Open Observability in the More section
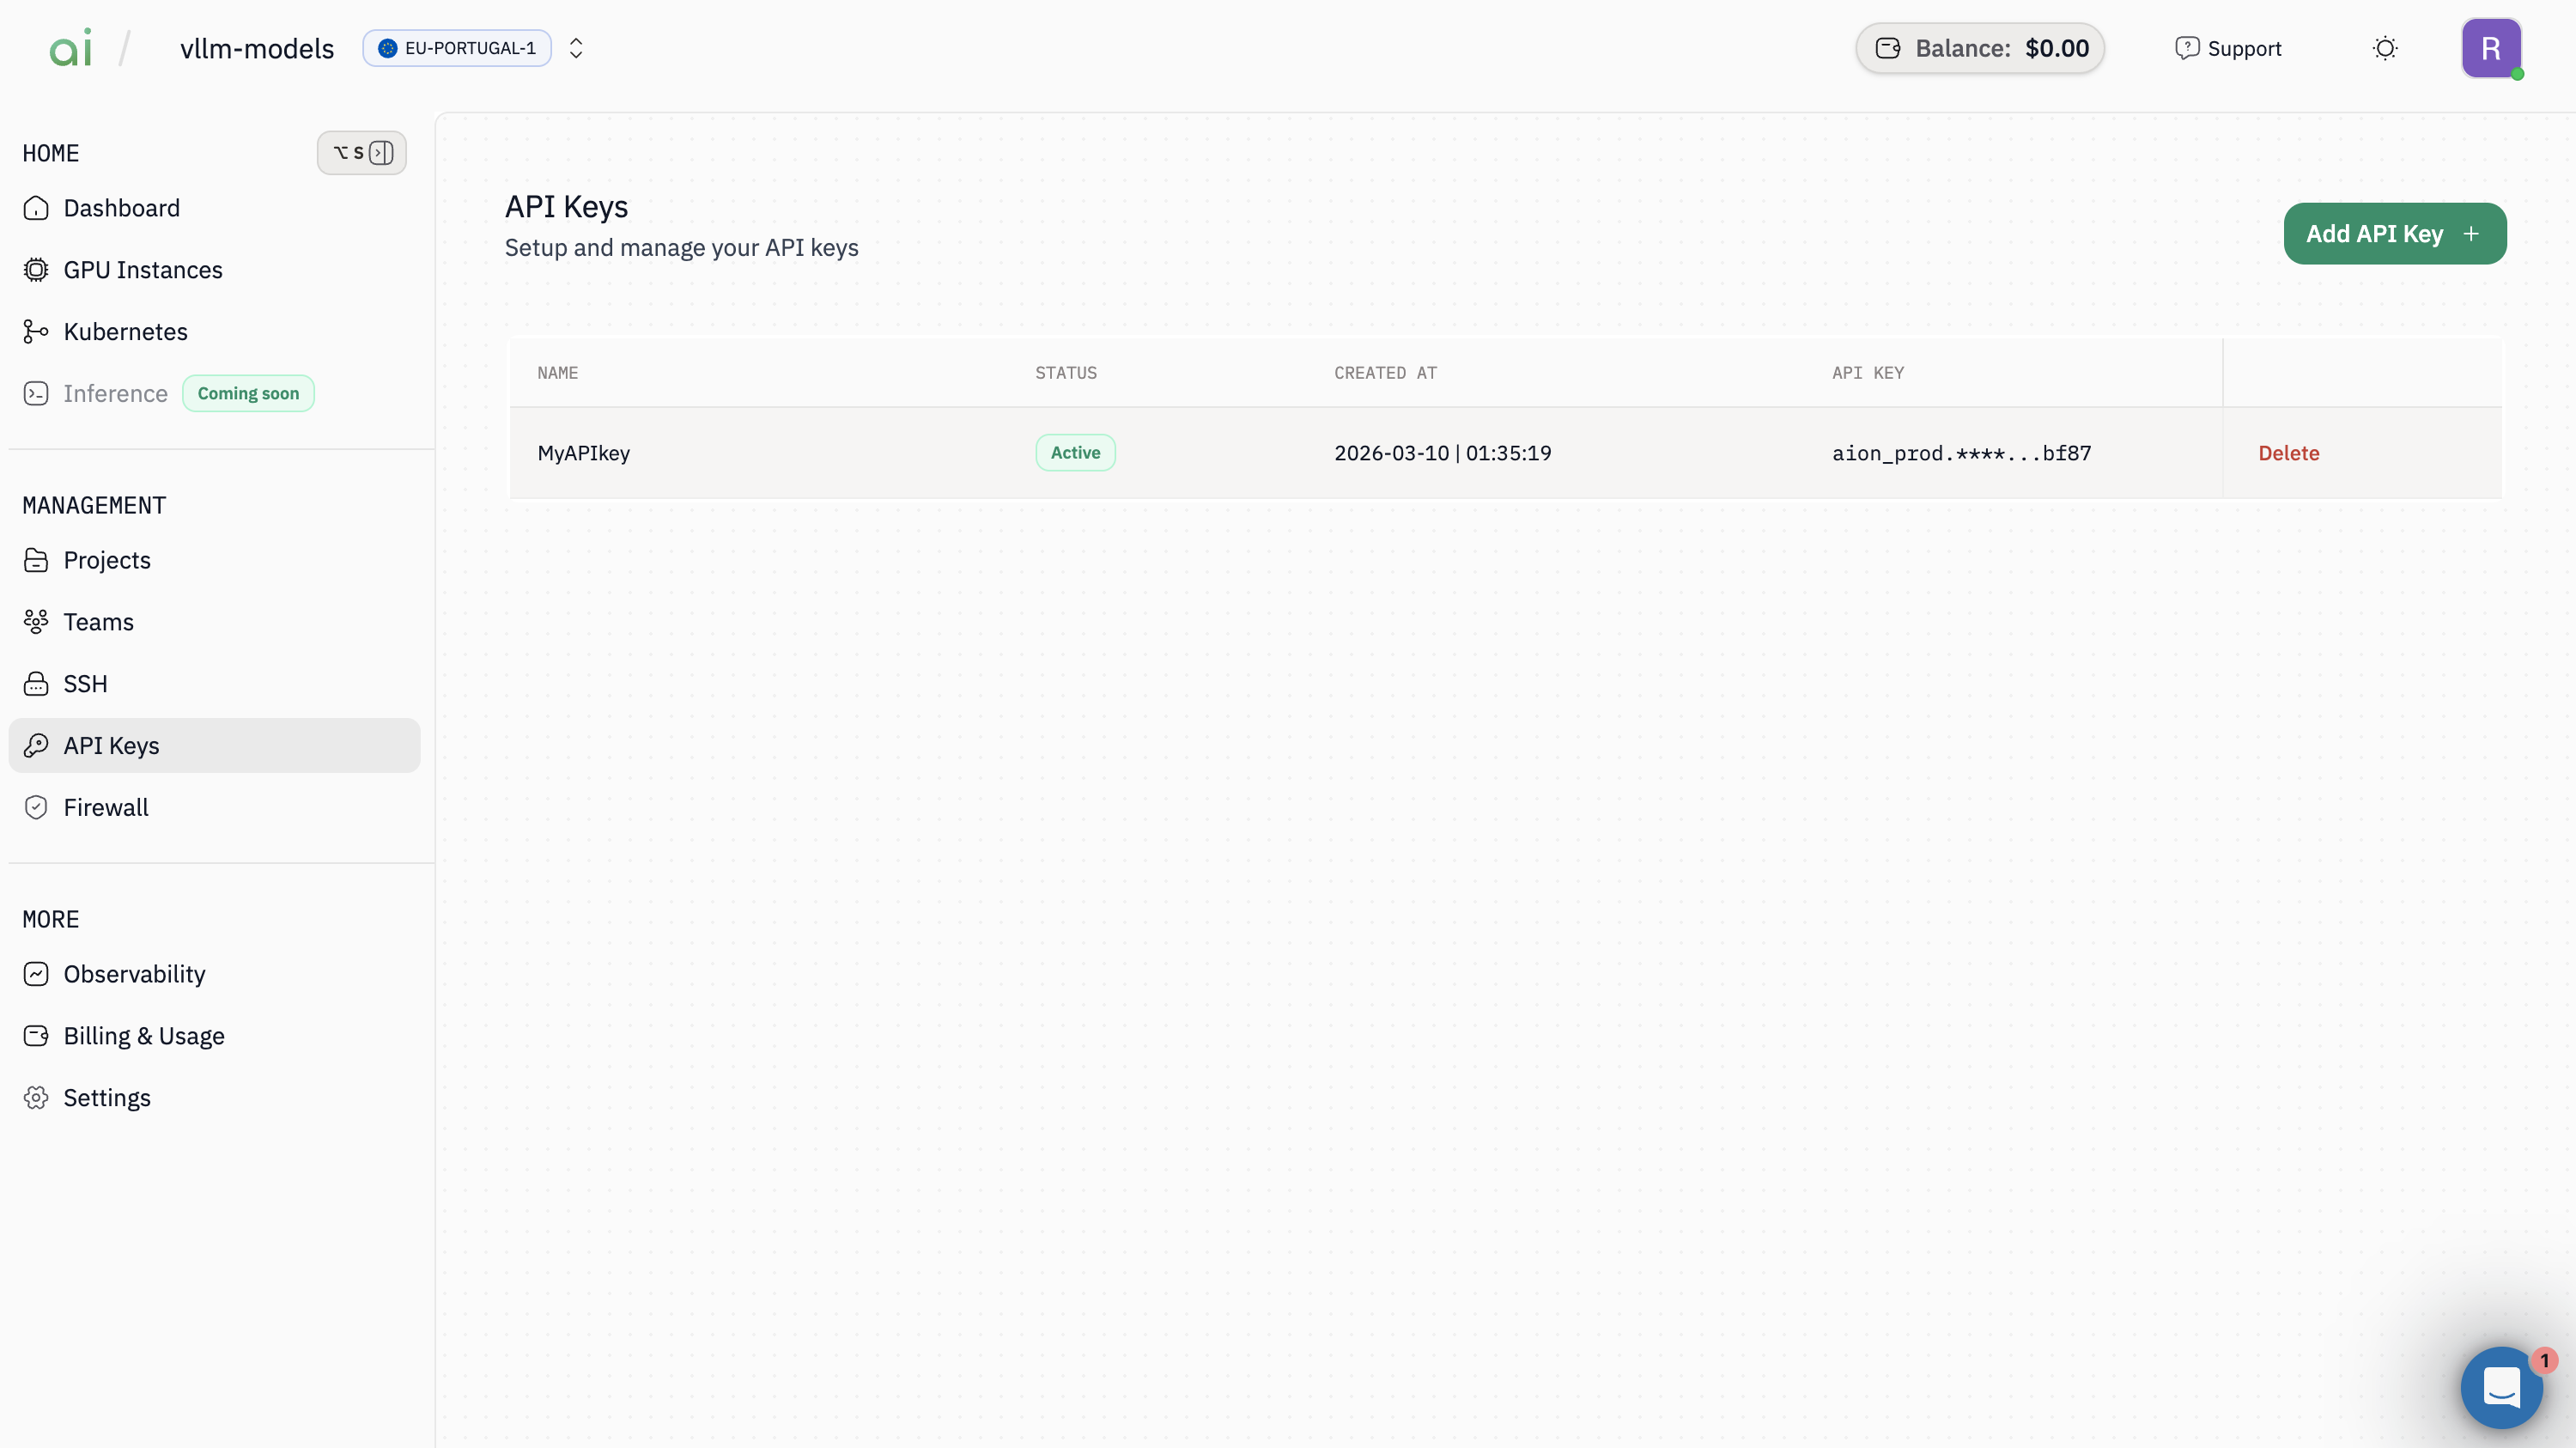The height and width of the screenshot is (1448, 2576). [134, 974]
